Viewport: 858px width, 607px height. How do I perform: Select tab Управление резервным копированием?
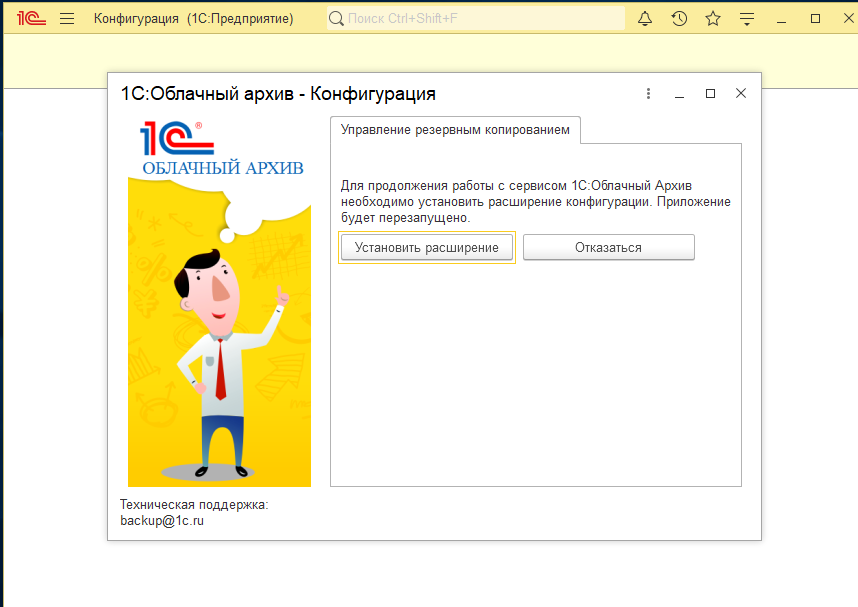click(455, 130)
